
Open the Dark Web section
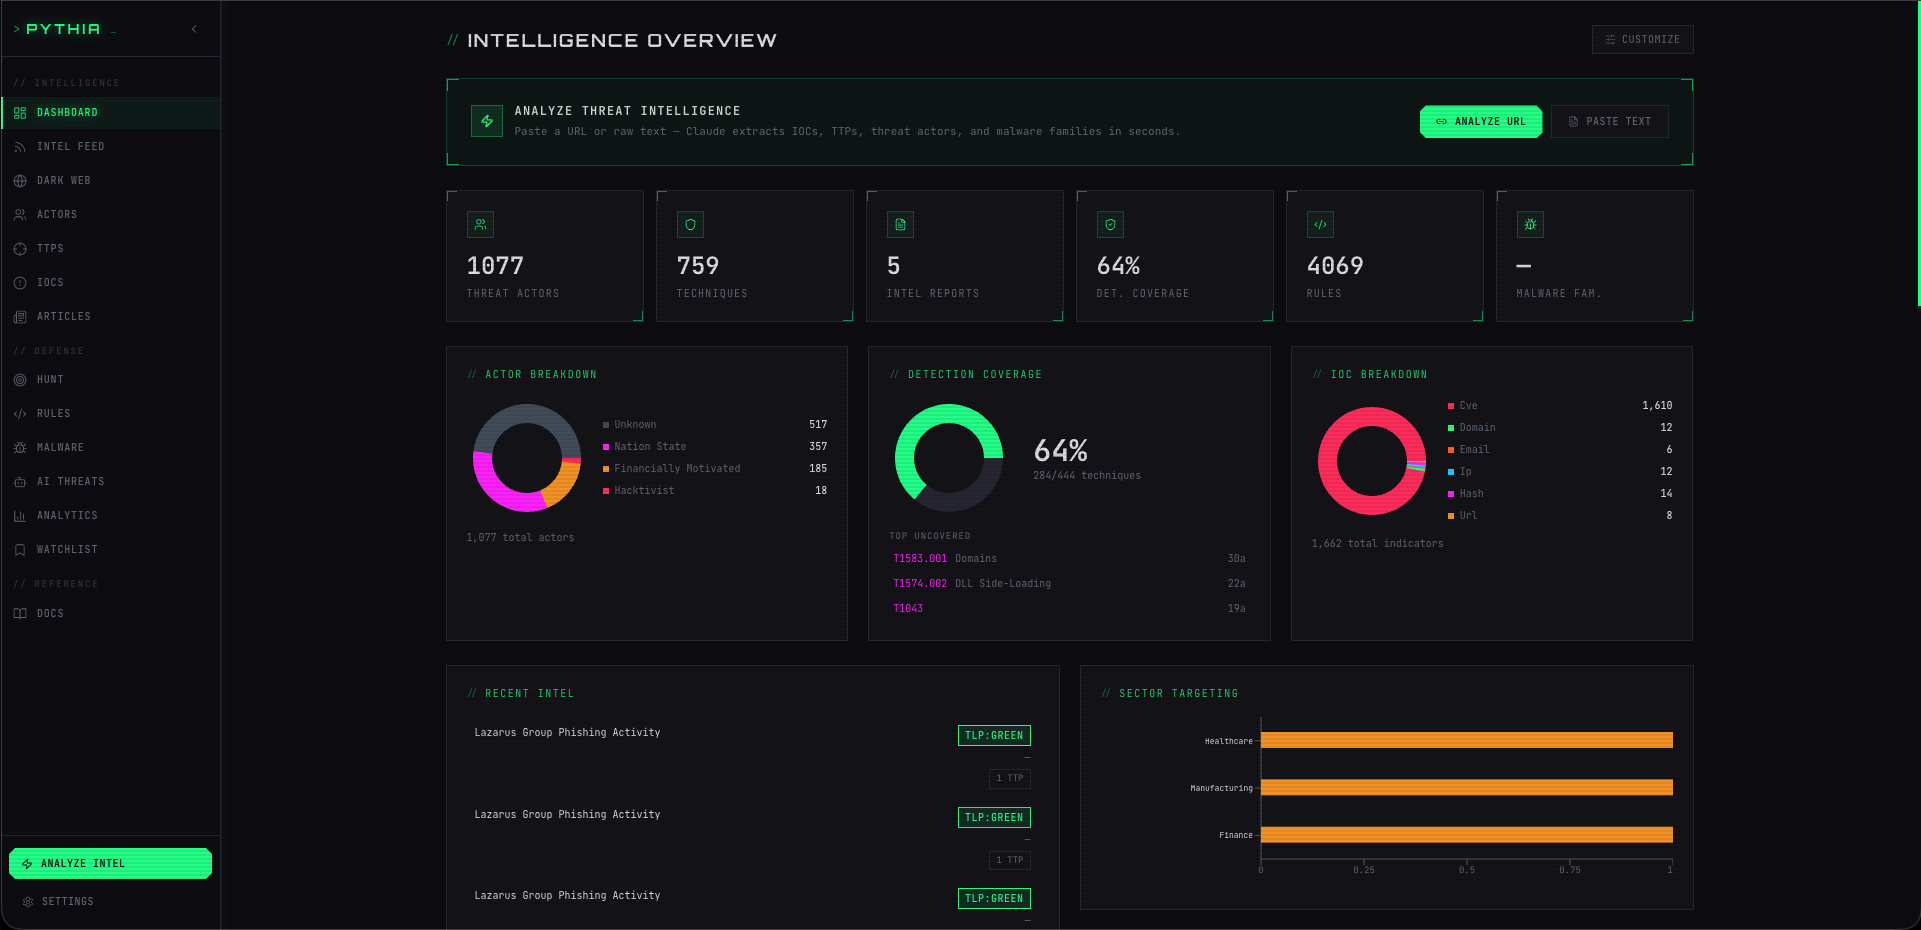coord(111,181)
